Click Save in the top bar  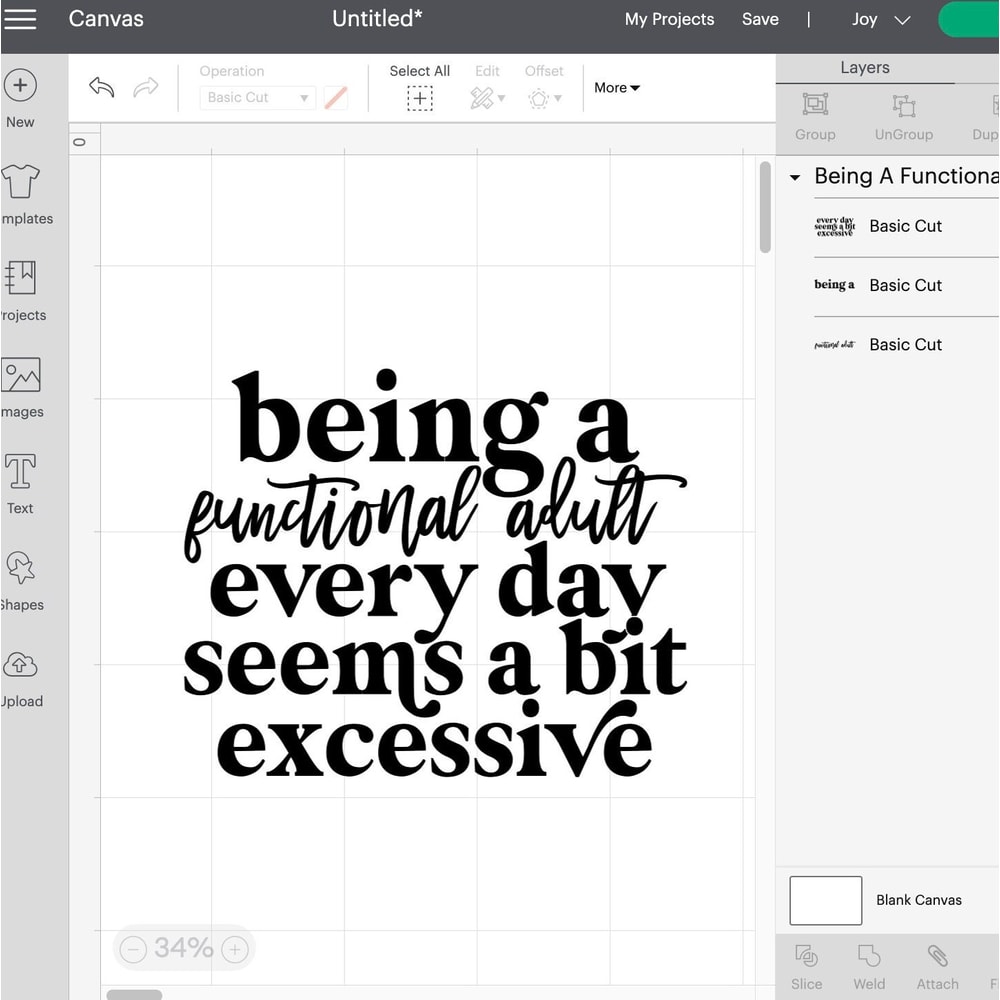point(760,19)
